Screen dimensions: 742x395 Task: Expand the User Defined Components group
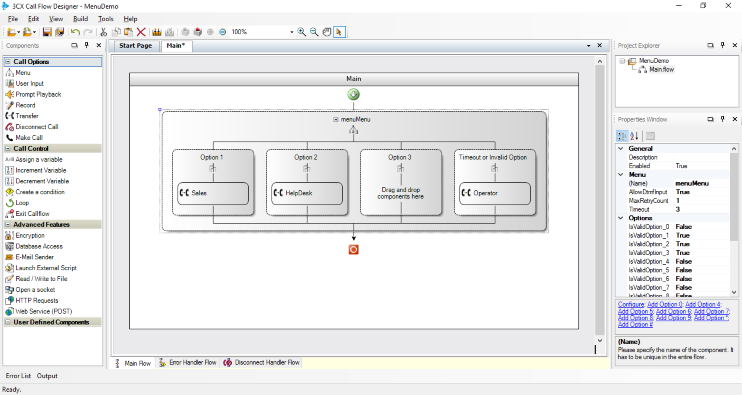pyautogui.click(x=8, y=322)
